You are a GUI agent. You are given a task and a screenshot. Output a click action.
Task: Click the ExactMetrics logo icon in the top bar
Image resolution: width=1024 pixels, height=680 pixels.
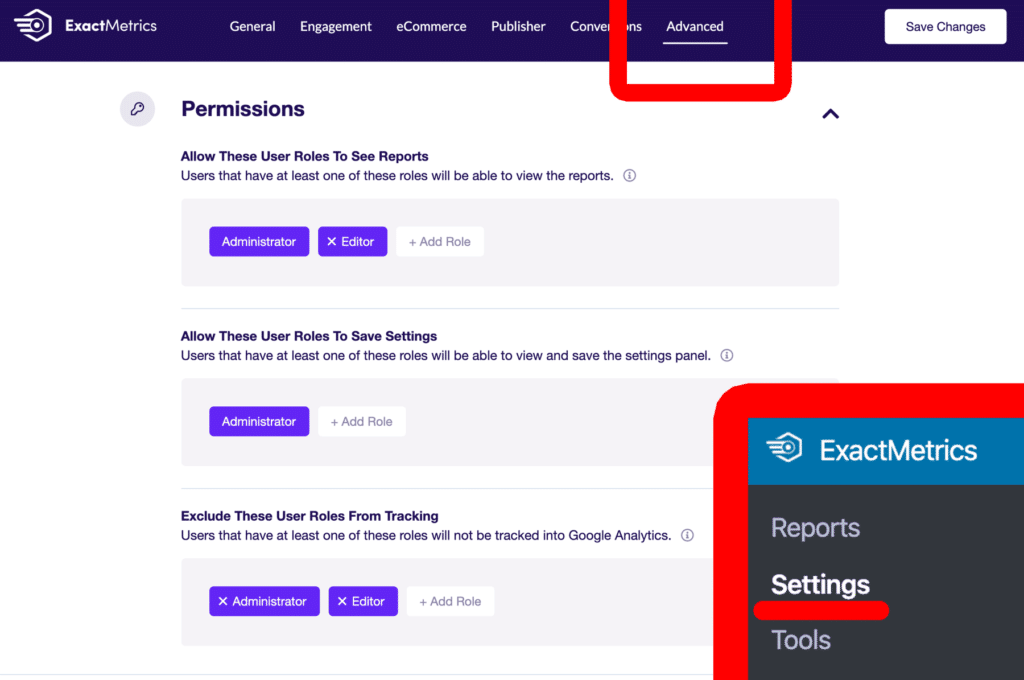(x=34, y=25)
